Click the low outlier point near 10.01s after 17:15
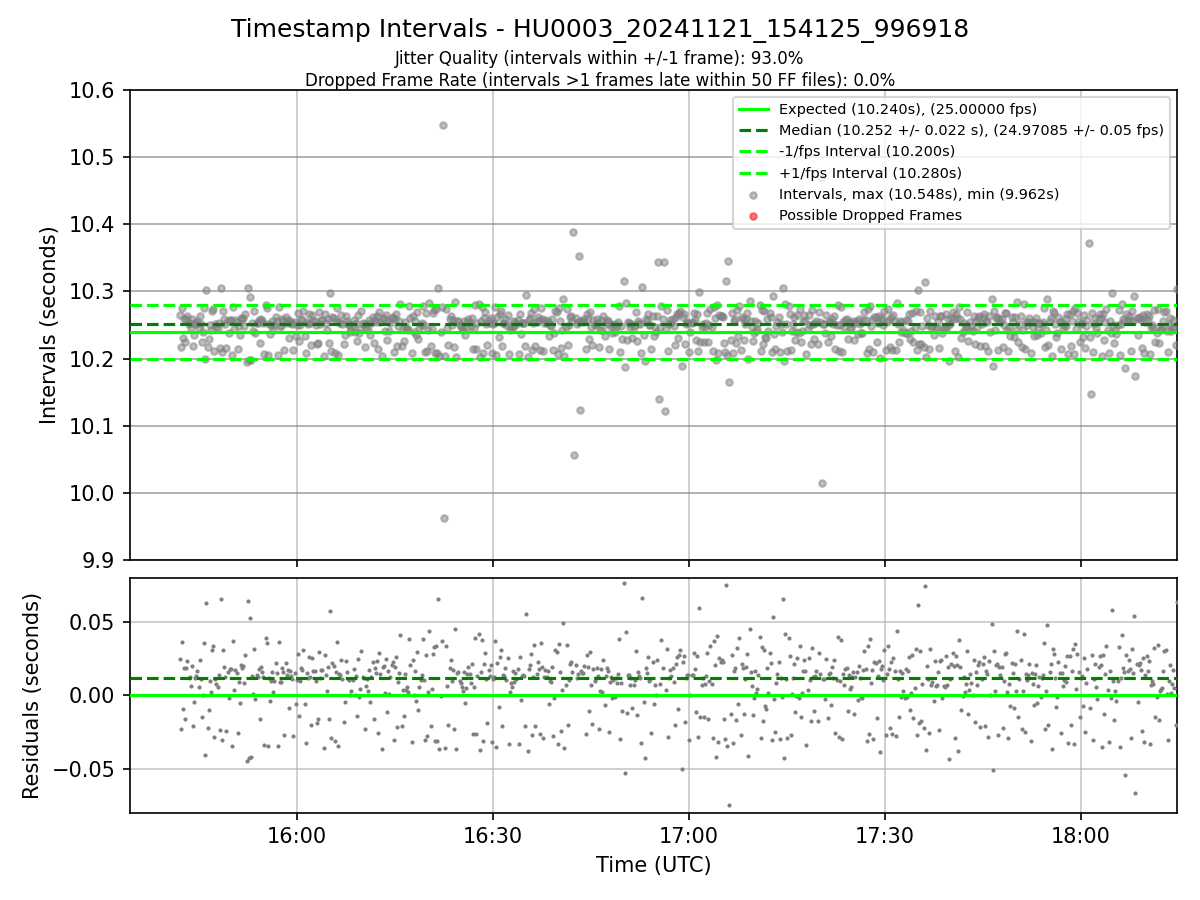This screenshot has width=1200, height=900. [822, 483]
